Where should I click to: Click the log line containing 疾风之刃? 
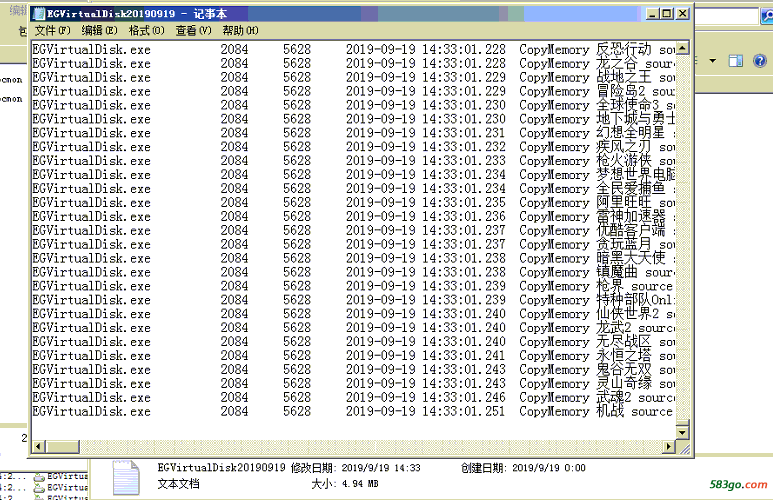pos(353,147)
